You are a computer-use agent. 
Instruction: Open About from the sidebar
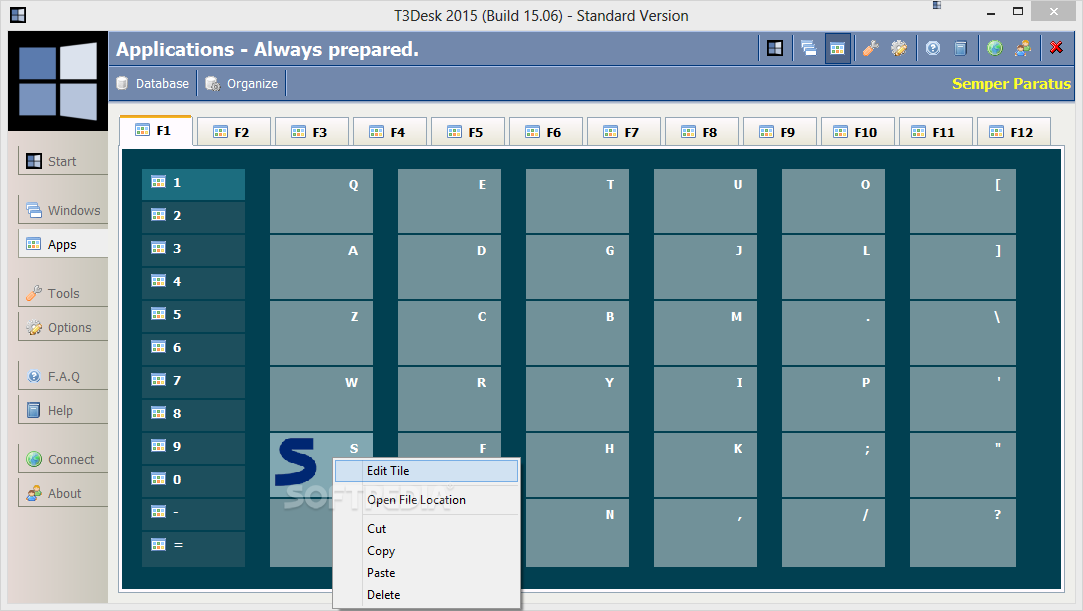(x=63, y=493)
